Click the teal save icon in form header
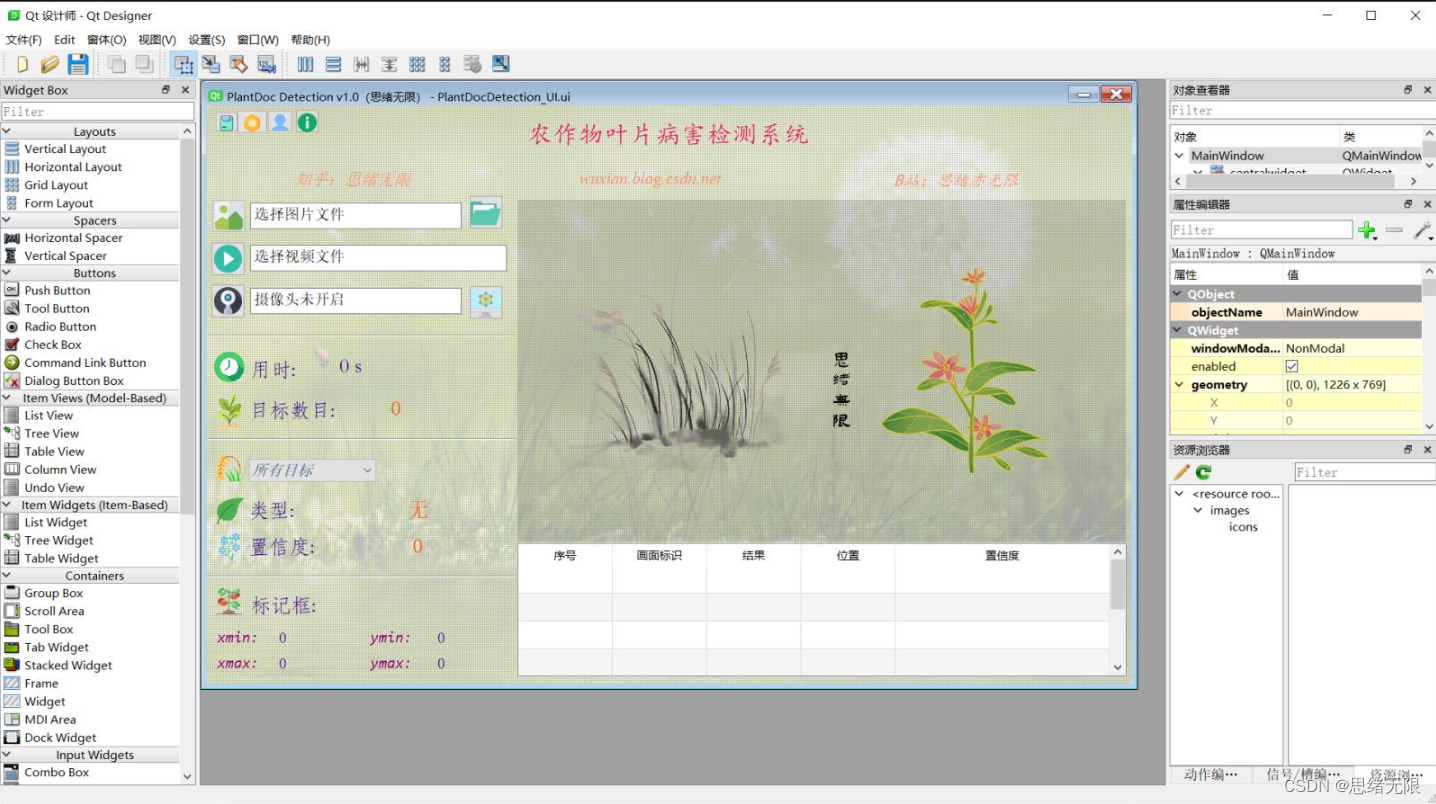This screenshot has width=1436, height=804. [227, 123]
